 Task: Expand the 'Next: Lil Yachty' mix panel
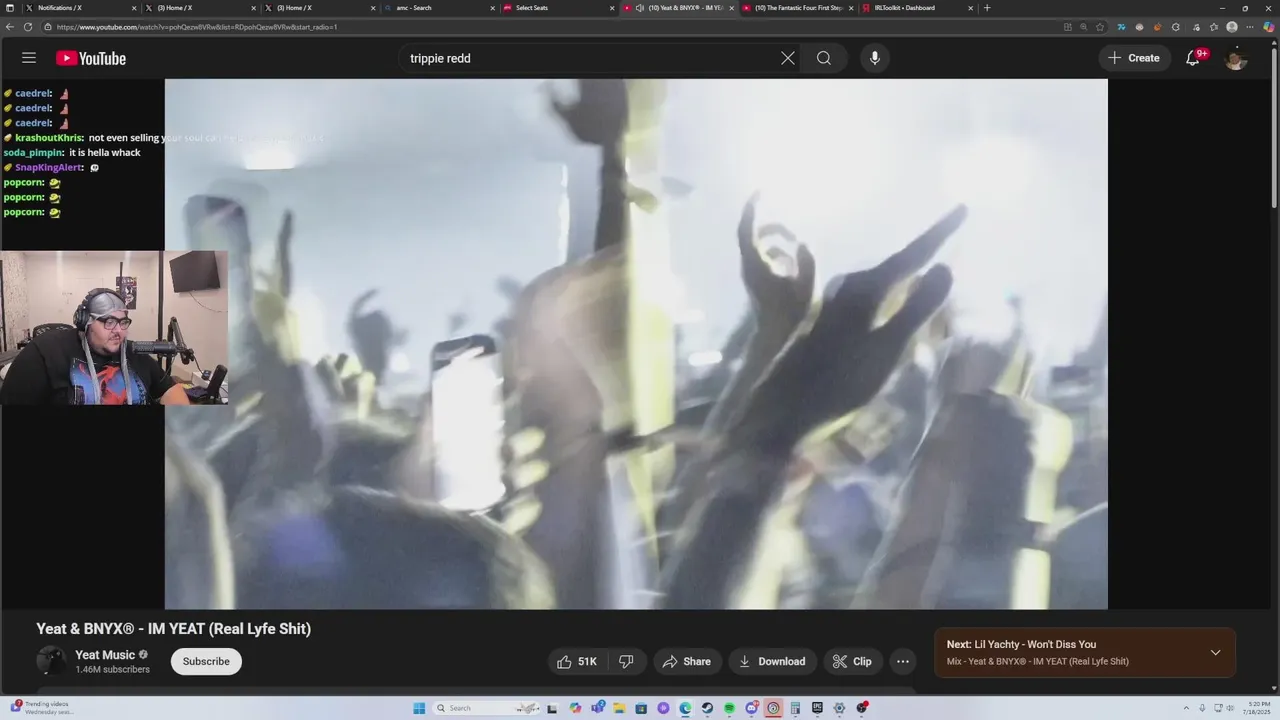pos(1215,653)
